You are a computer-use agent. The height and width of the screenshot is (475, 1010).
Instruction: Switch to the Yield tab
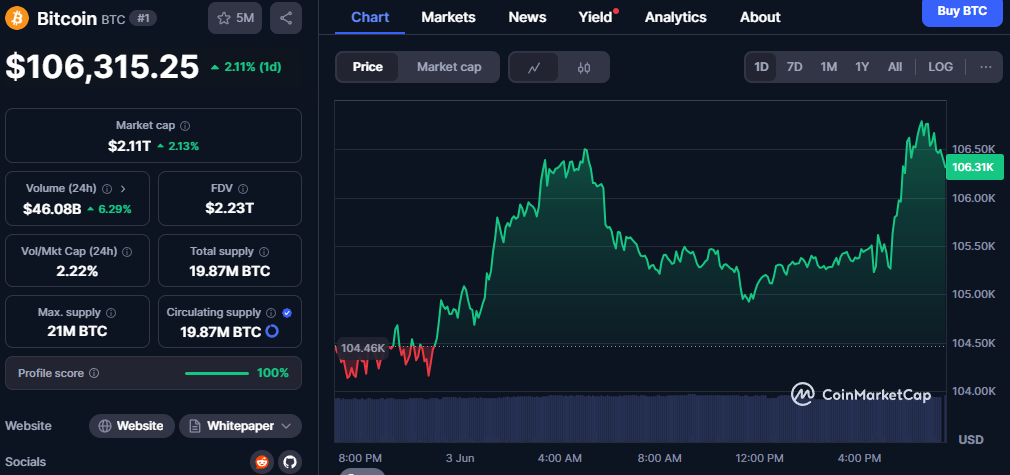[595, 17]
